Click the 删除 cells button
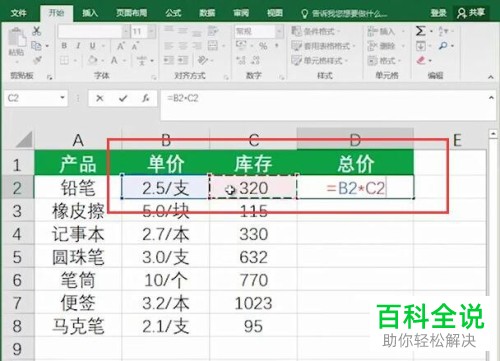Image resolution: width=500 pixels, height=361 pixels. [386, 46]
